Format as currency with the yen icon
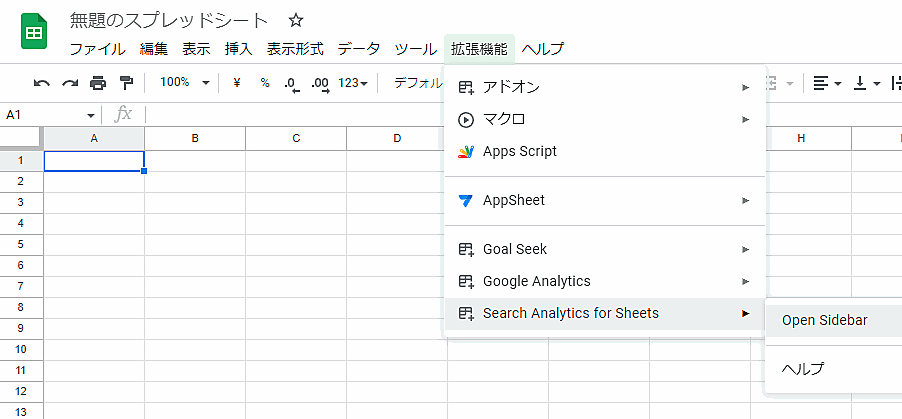Image resolution: width=902 pixels, height=419 pixels. coord(237,83)
